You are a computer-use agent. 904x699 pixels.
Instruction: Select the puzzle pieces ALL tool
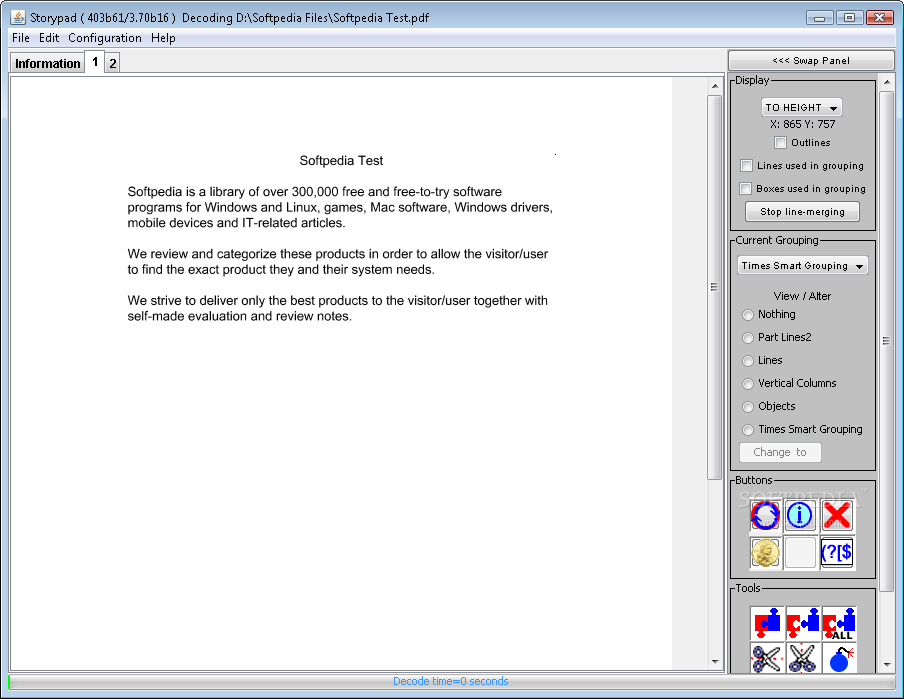tap(839, 623)
